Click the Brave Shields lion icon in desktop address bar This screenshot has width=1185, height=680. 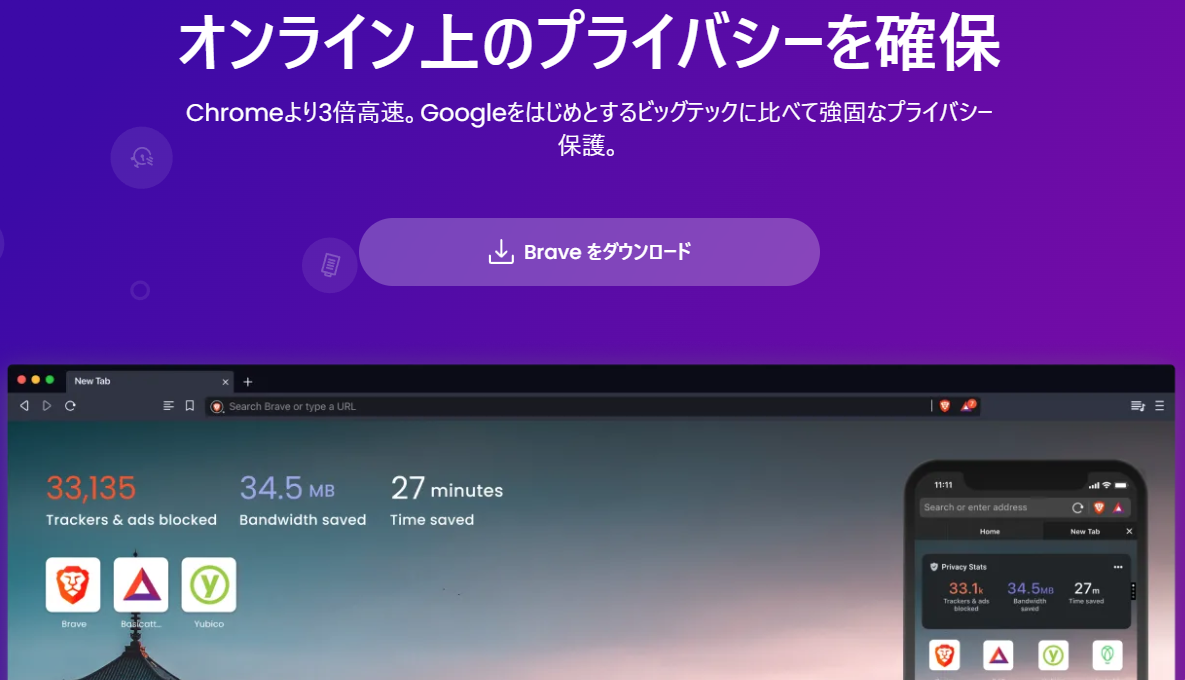(x=944, y=406)
